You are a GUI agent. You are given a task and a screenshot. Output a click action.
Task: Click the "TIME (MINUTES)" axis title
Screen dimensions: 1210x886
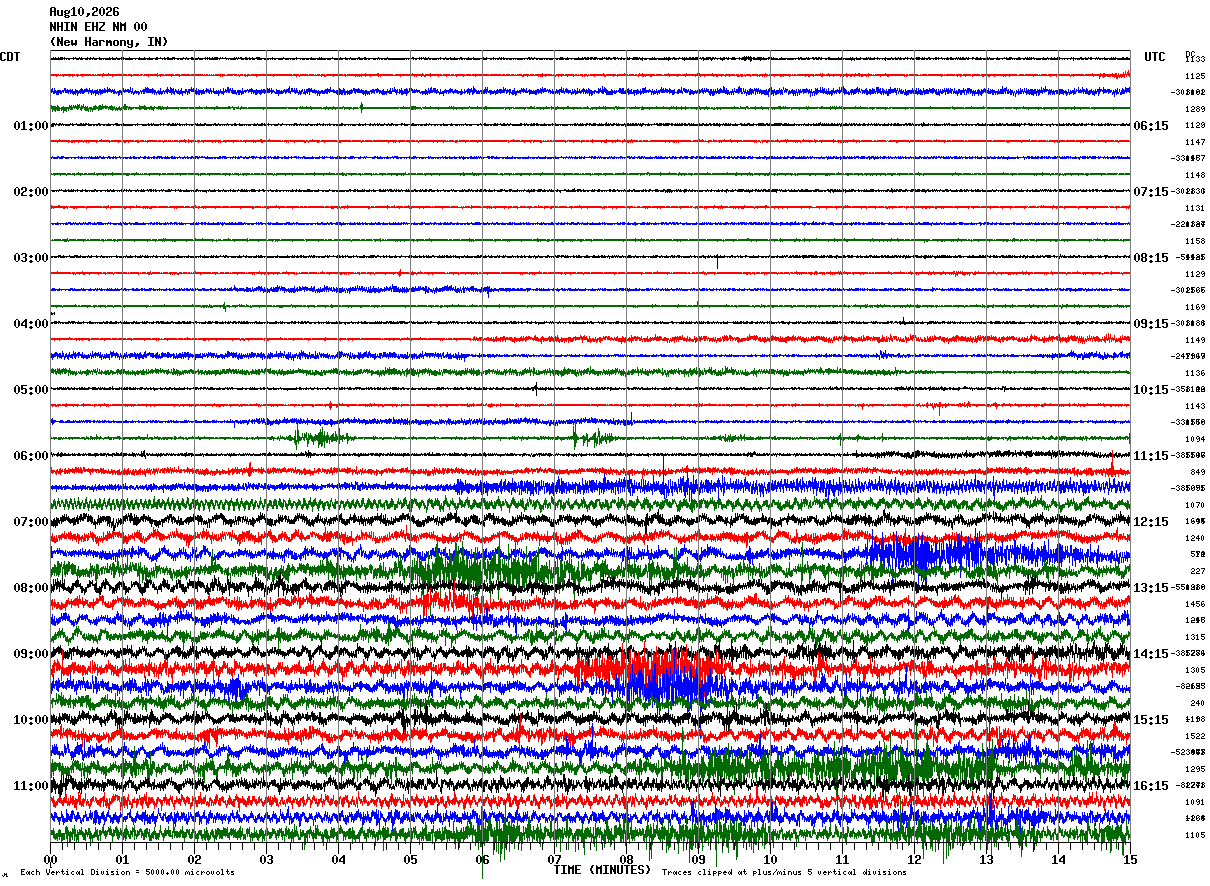[x=602, y=870]
